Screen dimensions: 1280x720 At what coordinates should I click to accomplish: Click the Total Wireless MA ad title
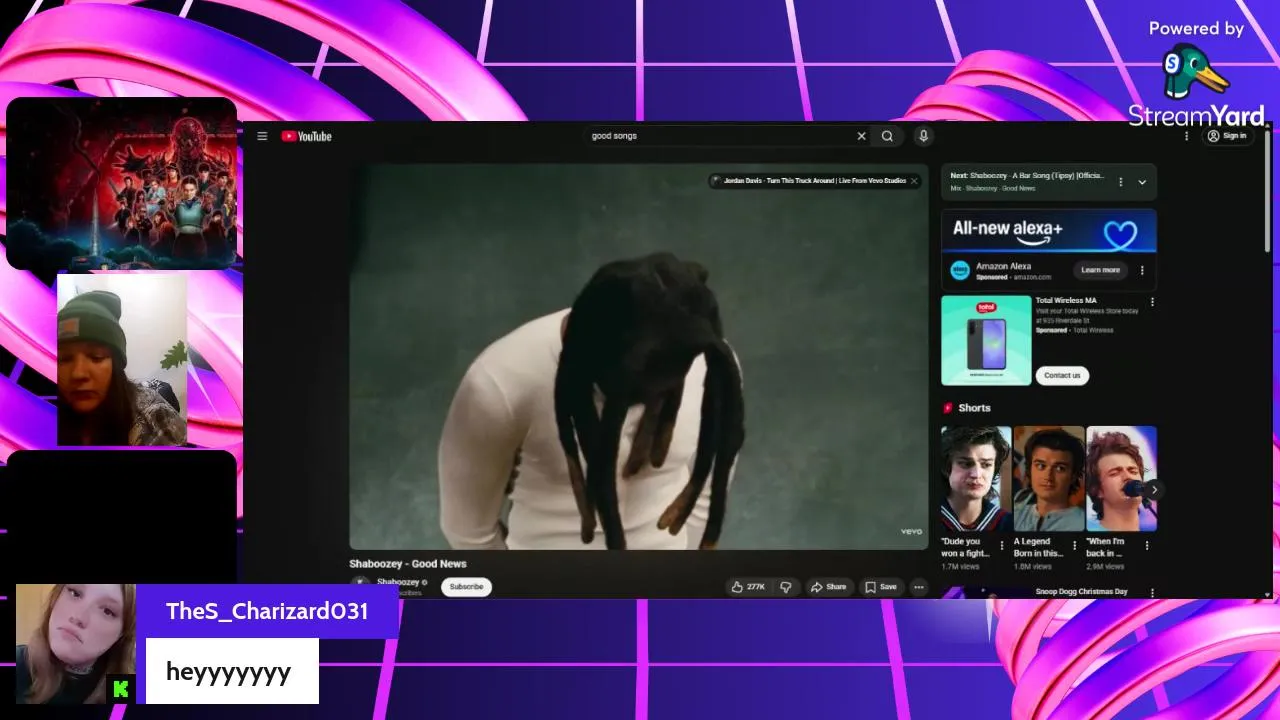tap(1066, 300)
